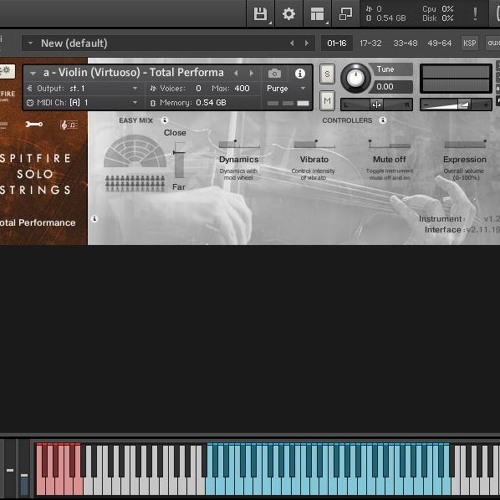Image resolution: width=500 pixels, height=500 pixels.
Task: Click the info icon near Total Performance
Action: tap(95, 219)
